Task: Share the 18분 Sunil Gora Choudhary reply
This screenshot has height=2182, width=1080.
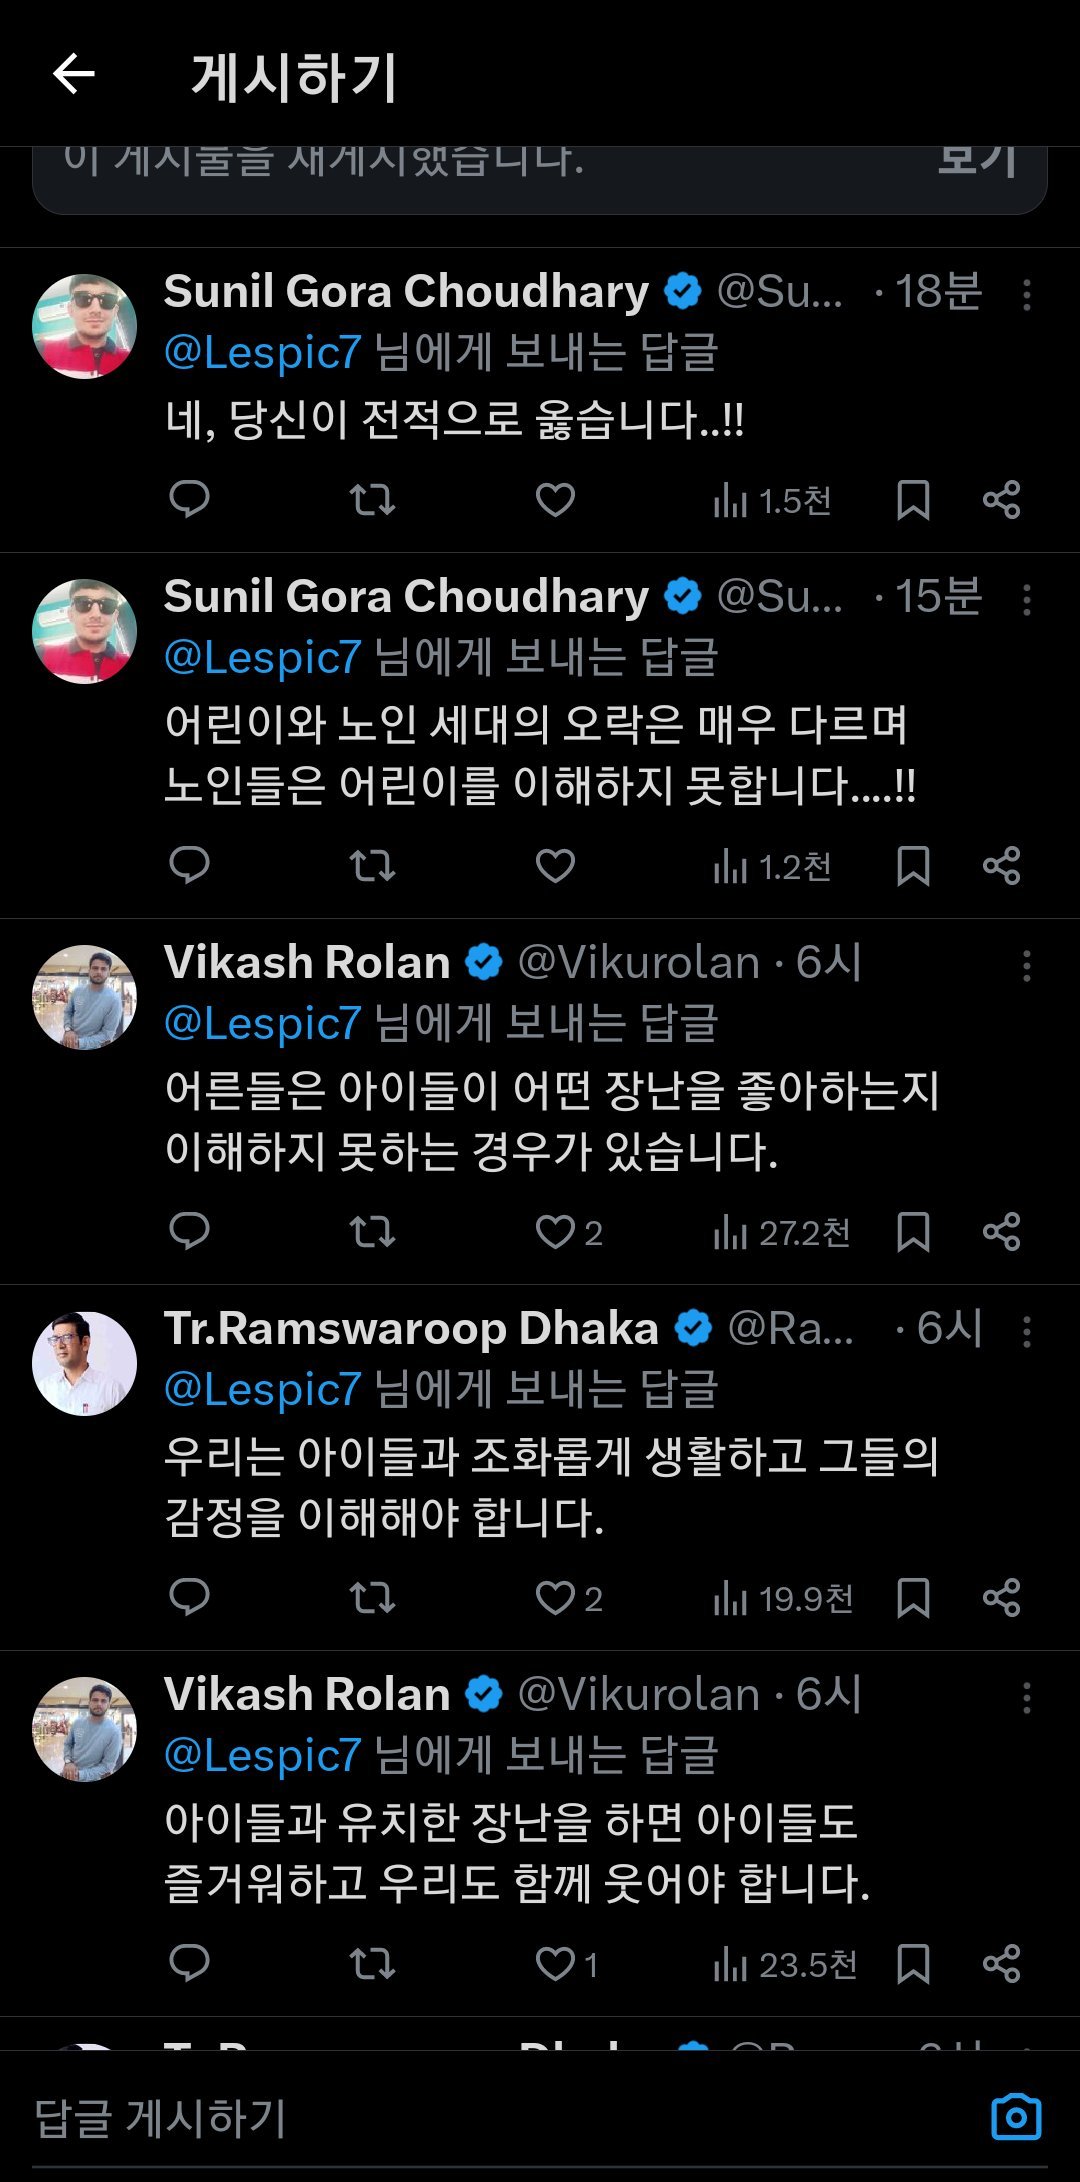Action: (x=1001, y=499)
